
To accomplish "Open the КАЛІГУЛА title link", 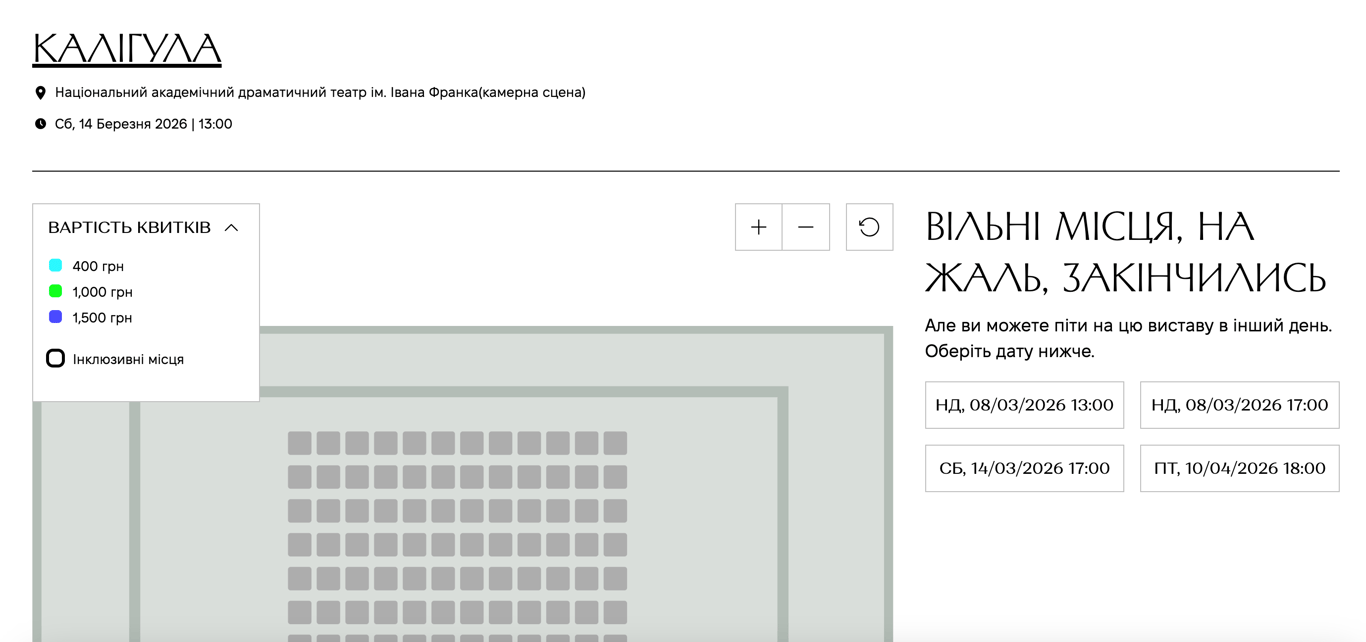I will tap(127, 48).
